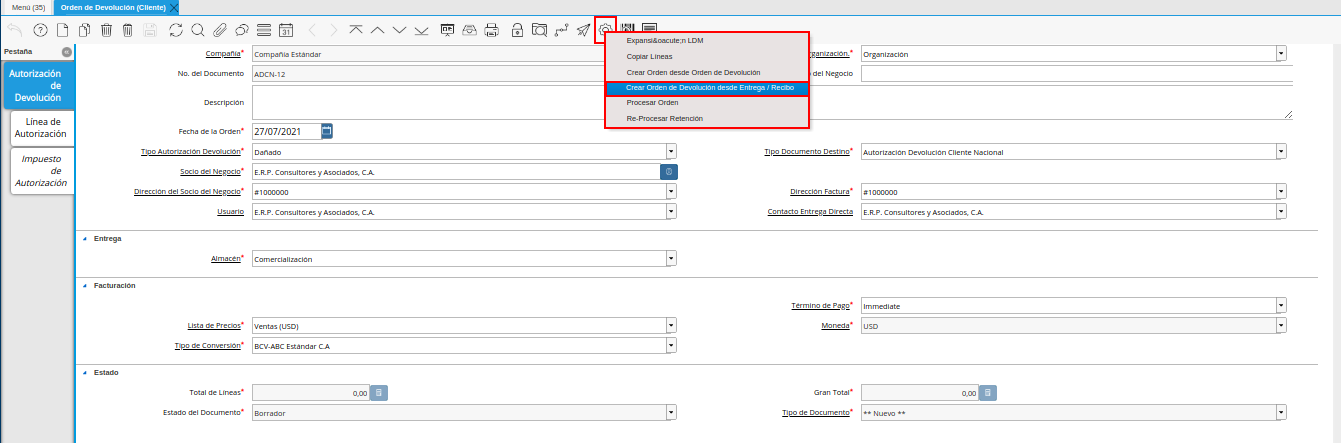
Task: Open the Report presentation icon
Action: (x=448, y=30)
